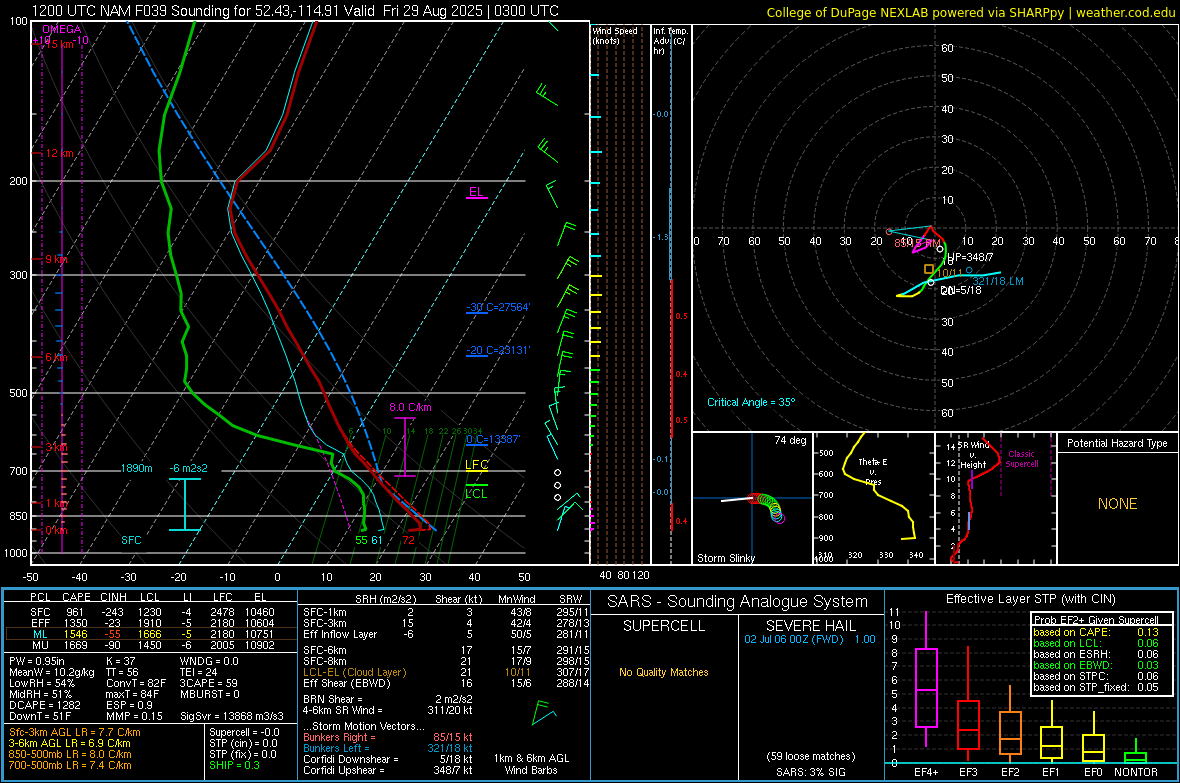Image resolution: width=1180 pixels, height=783 pixels.
Task: Click the Eff Shear (EBWD) row
Action: click(446, 684)
